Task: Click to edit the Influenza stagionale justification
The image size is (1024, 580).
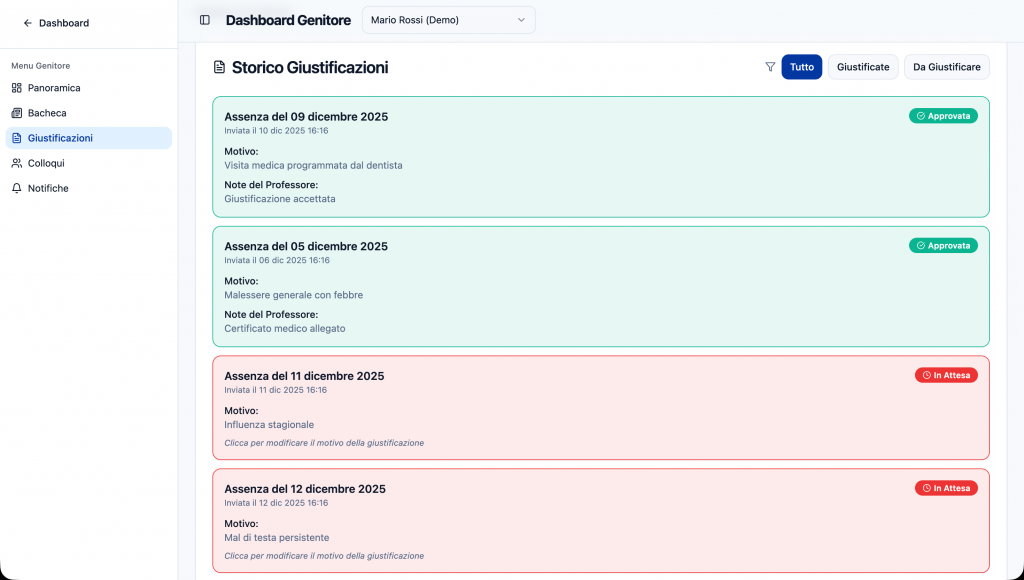Action: click(325, 442)
